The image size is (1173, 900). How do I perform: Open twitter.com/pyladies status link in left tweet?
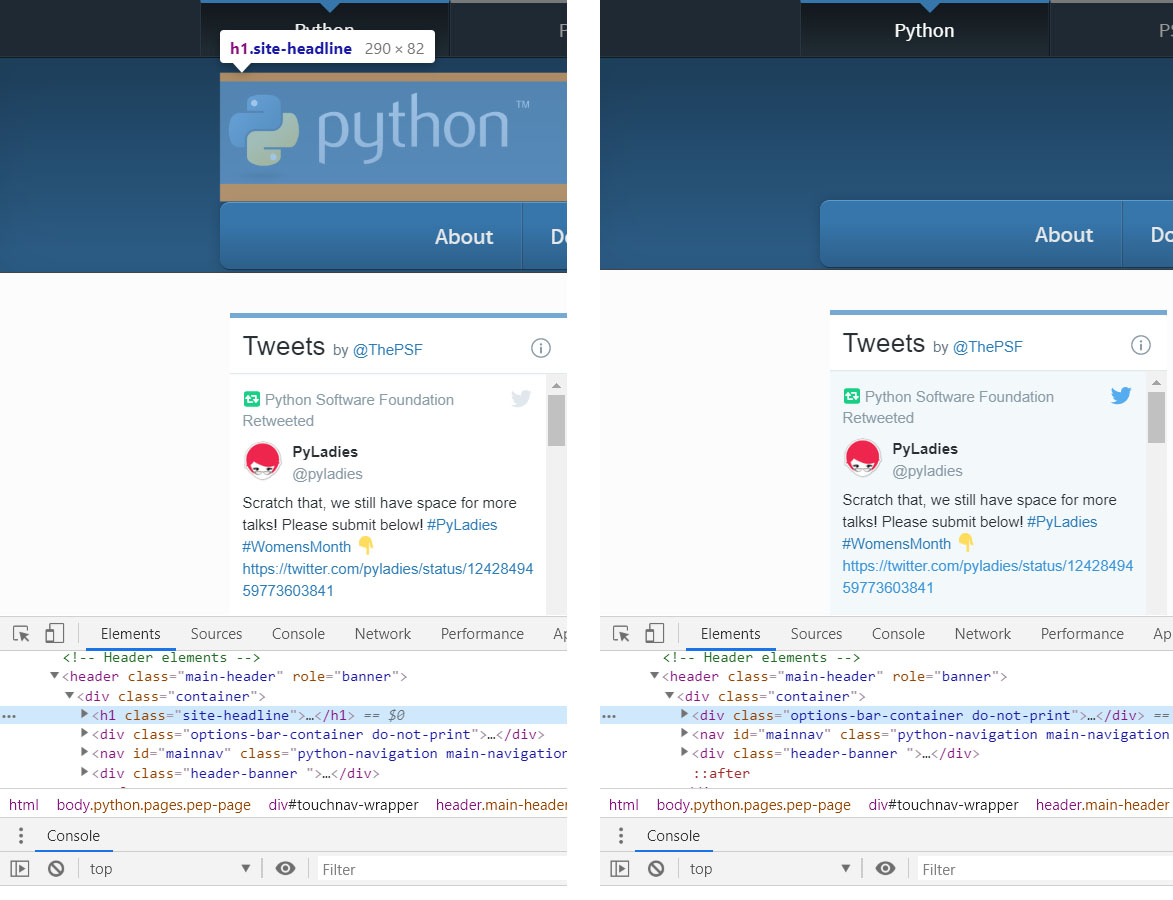388,580
